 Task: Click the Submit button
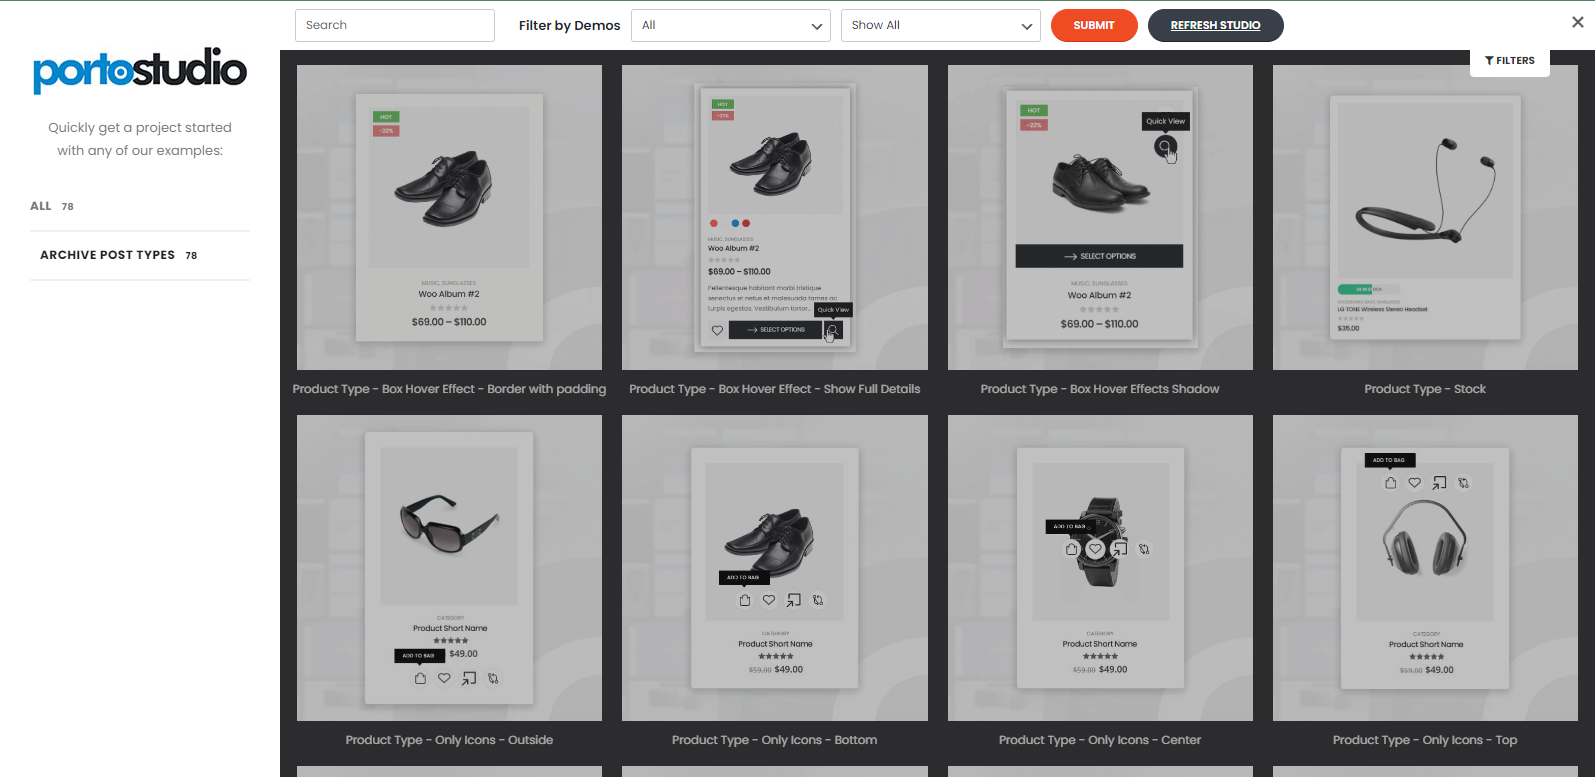1094,25
